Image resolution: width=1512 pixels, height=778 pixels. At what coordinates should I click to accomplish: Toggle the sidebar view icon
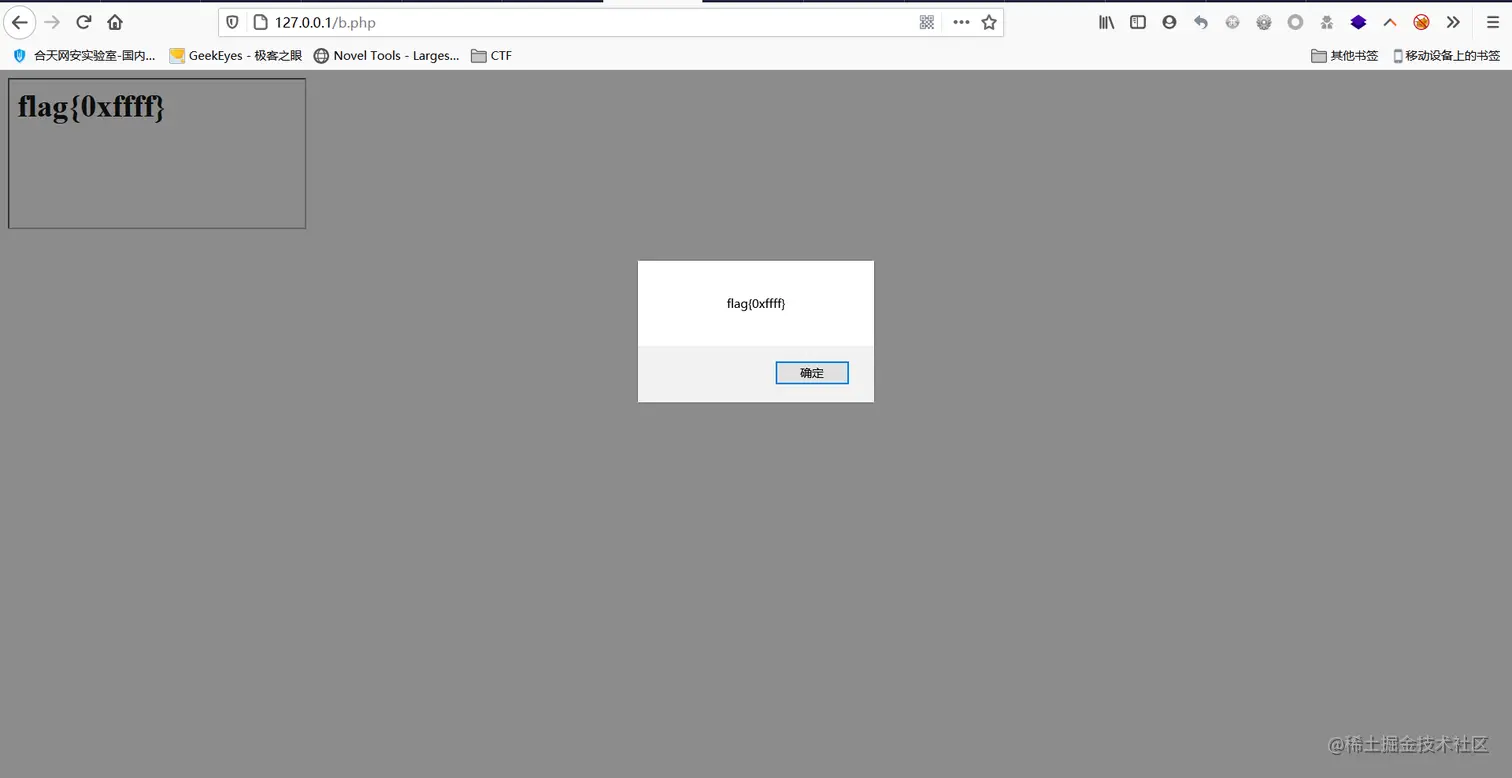(x=1138, y=22)
